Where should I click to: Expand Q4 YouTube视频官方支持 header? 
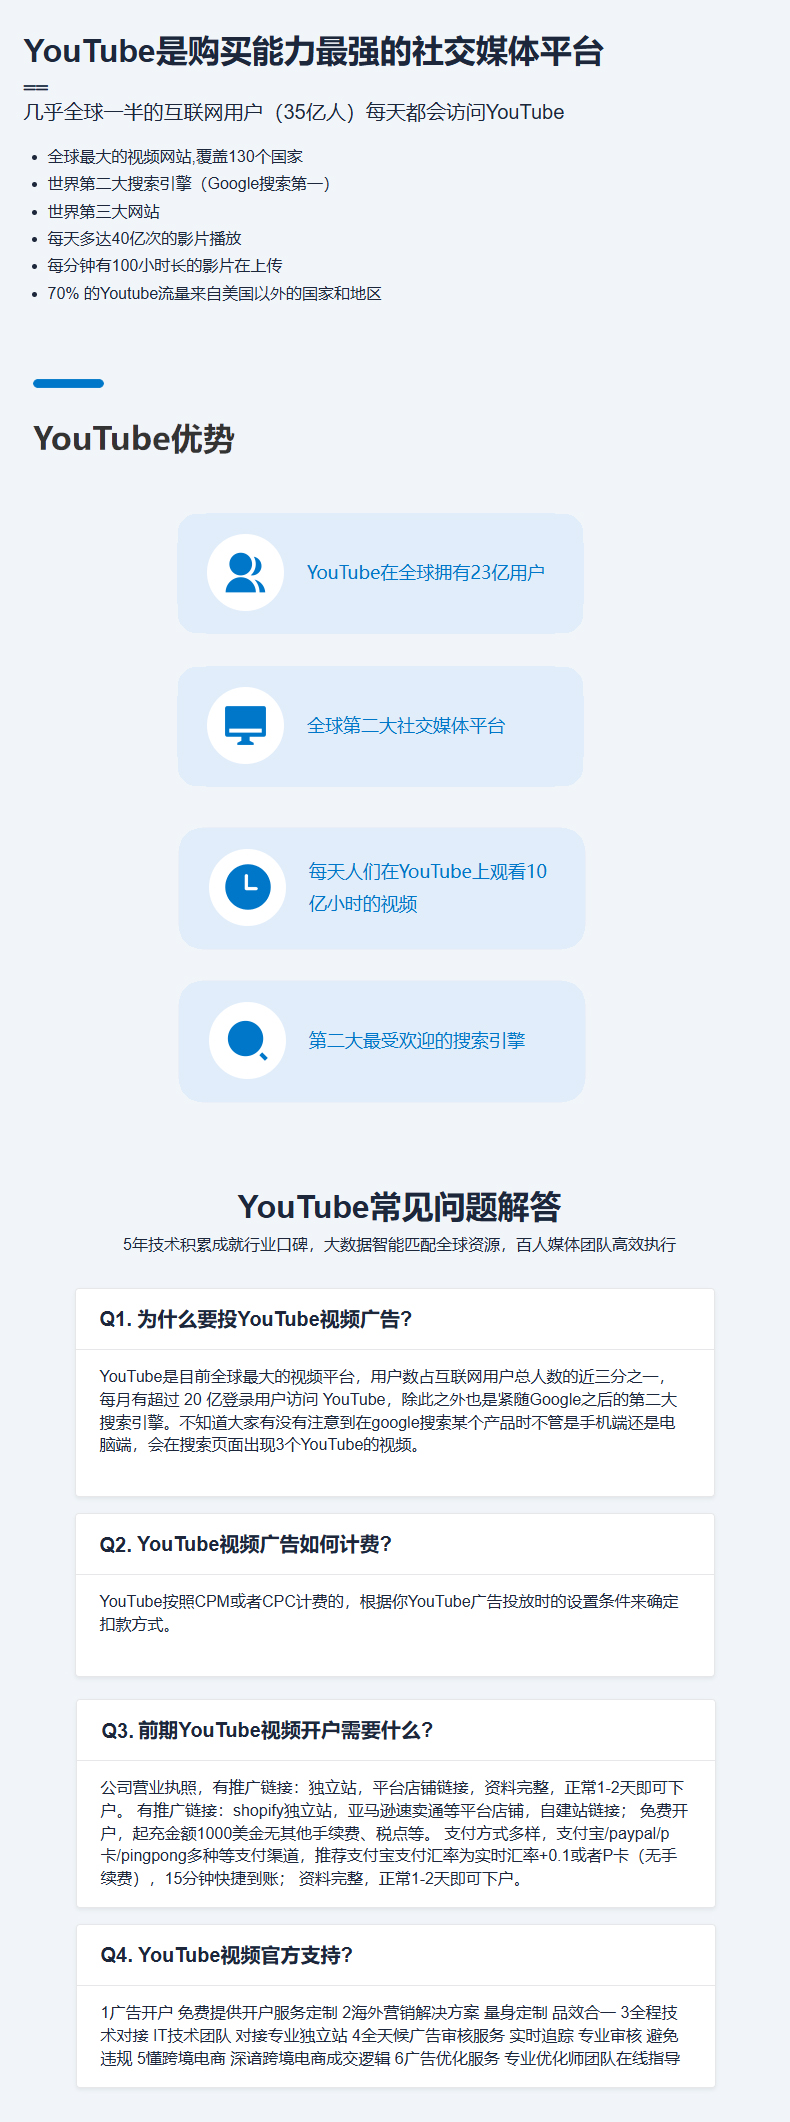click(395, 1955)
